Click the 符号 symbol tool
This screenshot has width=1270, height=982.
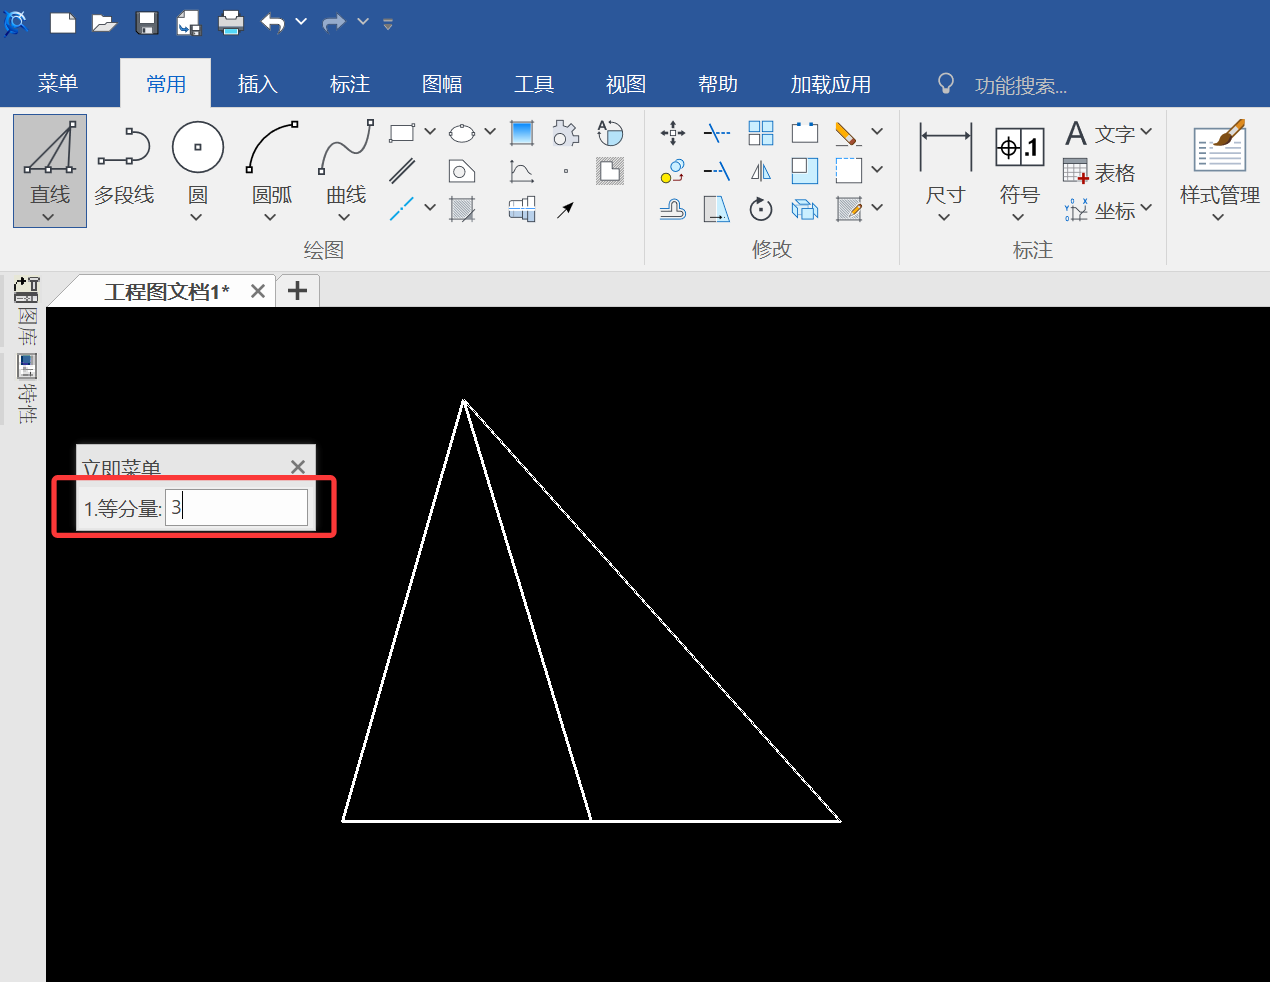[x=1019, y=165]
